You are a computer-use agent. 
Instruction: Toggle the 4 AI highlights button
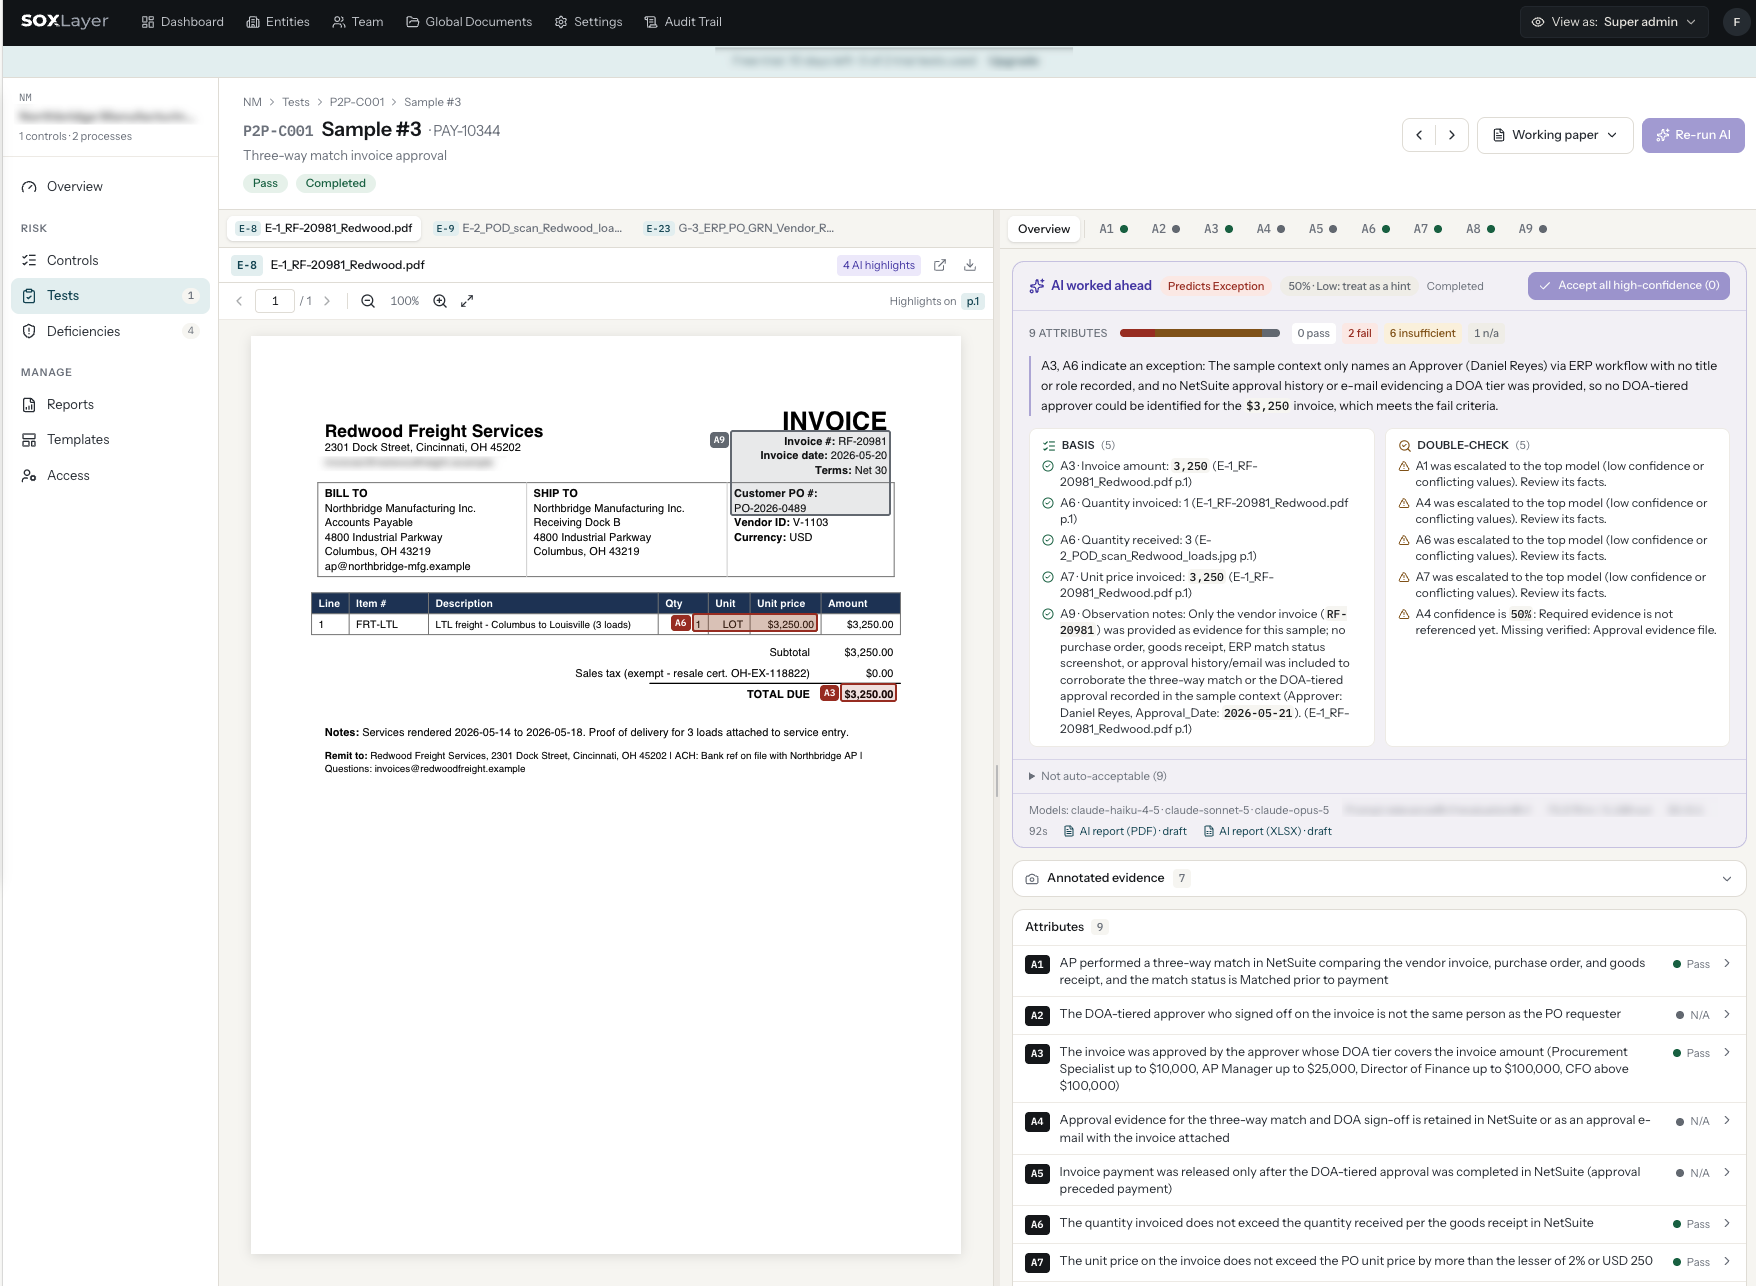point(879,265)
